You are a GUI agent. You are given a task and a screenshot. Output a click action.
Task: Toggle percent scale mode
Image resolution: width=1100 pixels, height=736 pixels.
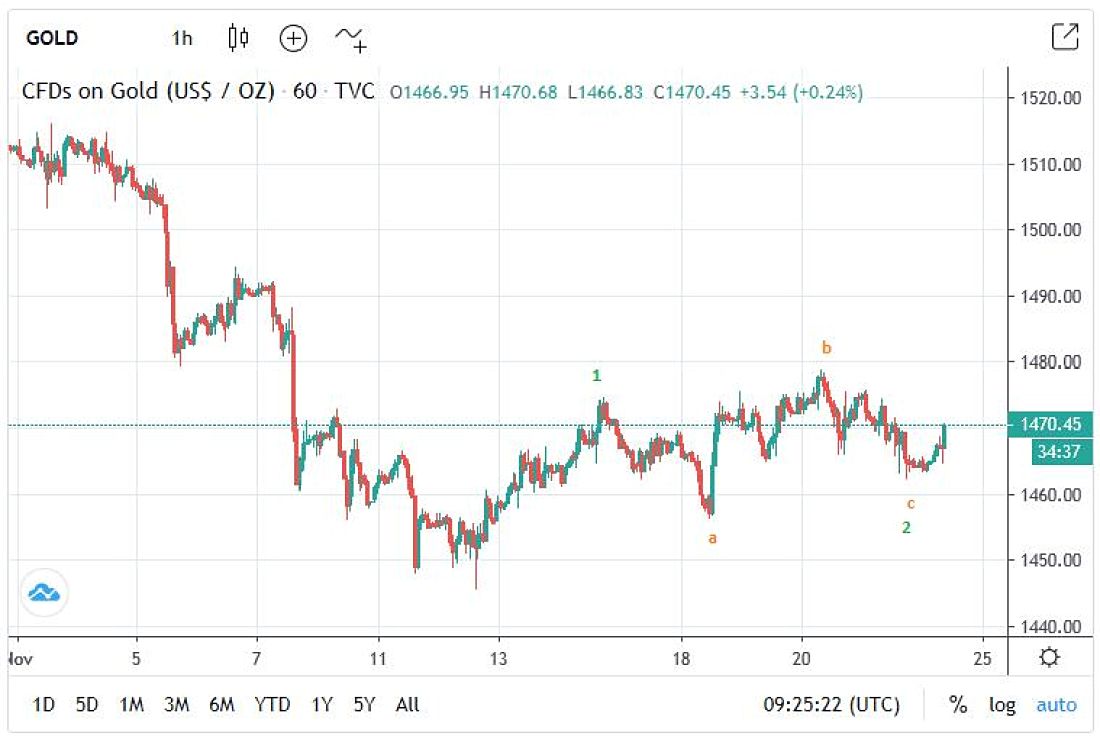tap(958, 705)
